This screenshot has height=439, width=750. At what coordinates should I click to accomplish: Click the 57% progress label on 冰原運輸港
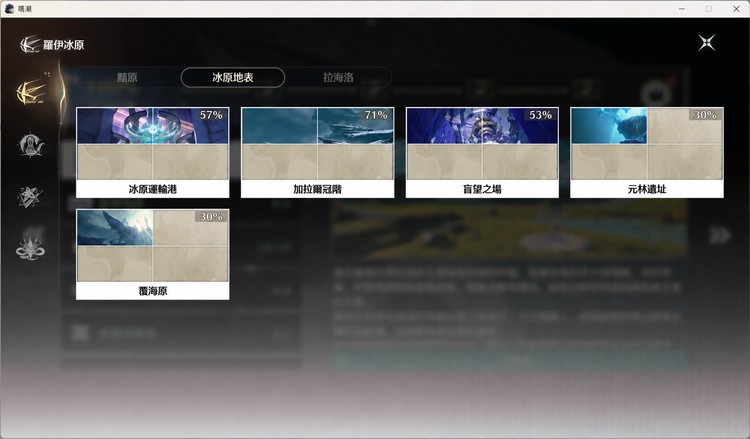(211, 115)
